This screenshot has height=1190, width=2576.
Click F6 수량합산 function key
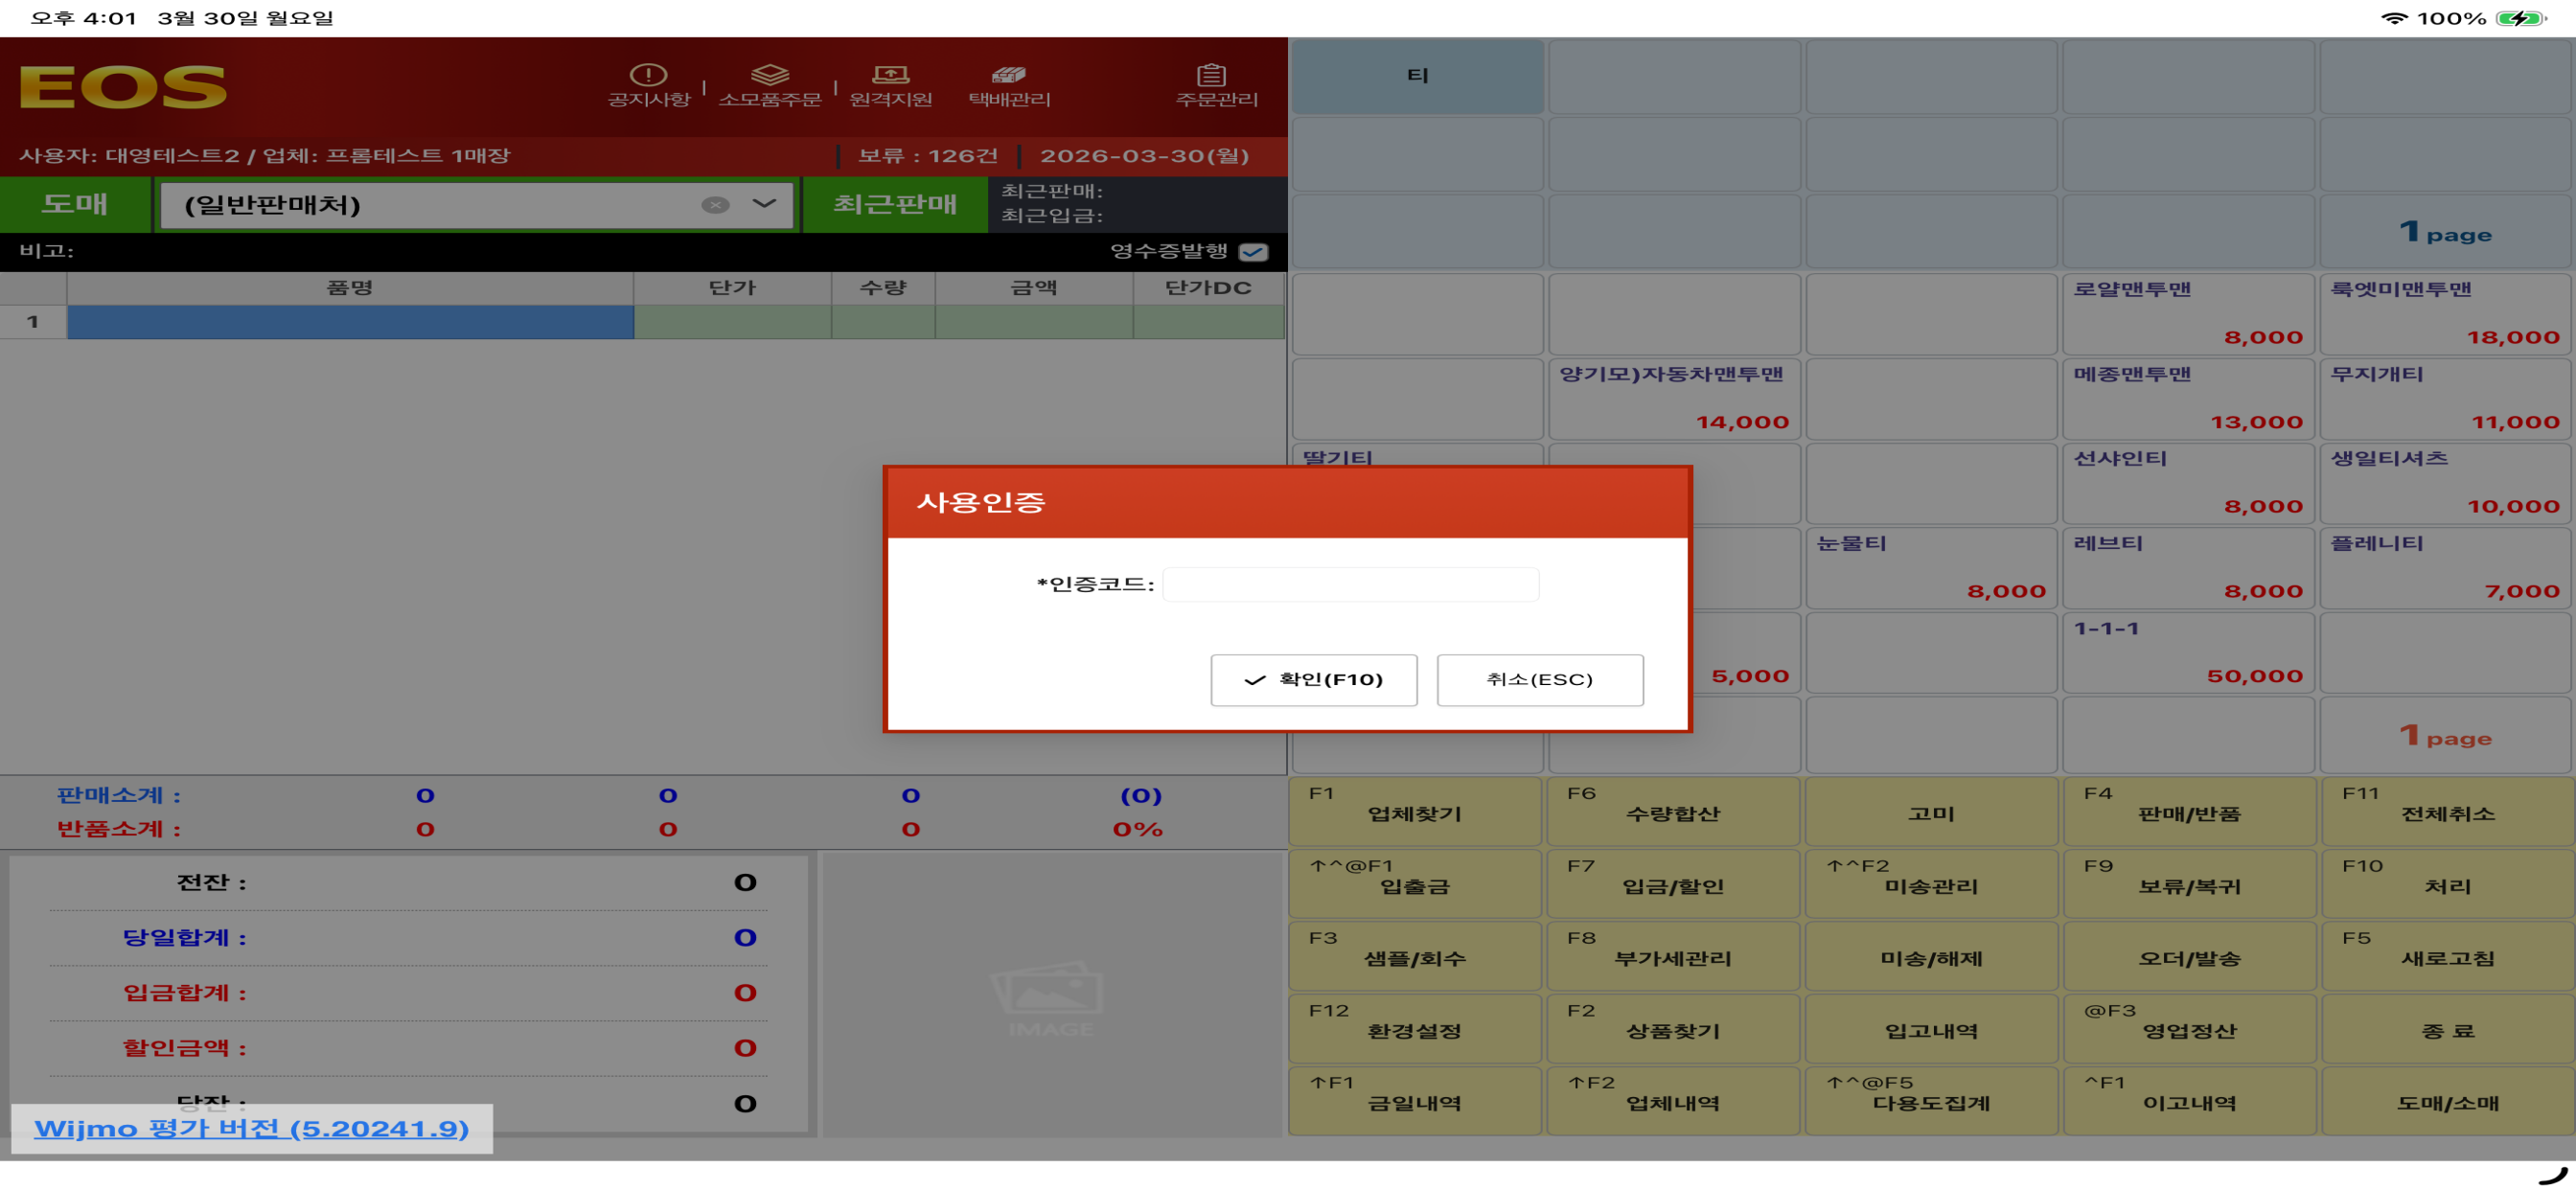pyautogui.click(x=1673, y=811)
